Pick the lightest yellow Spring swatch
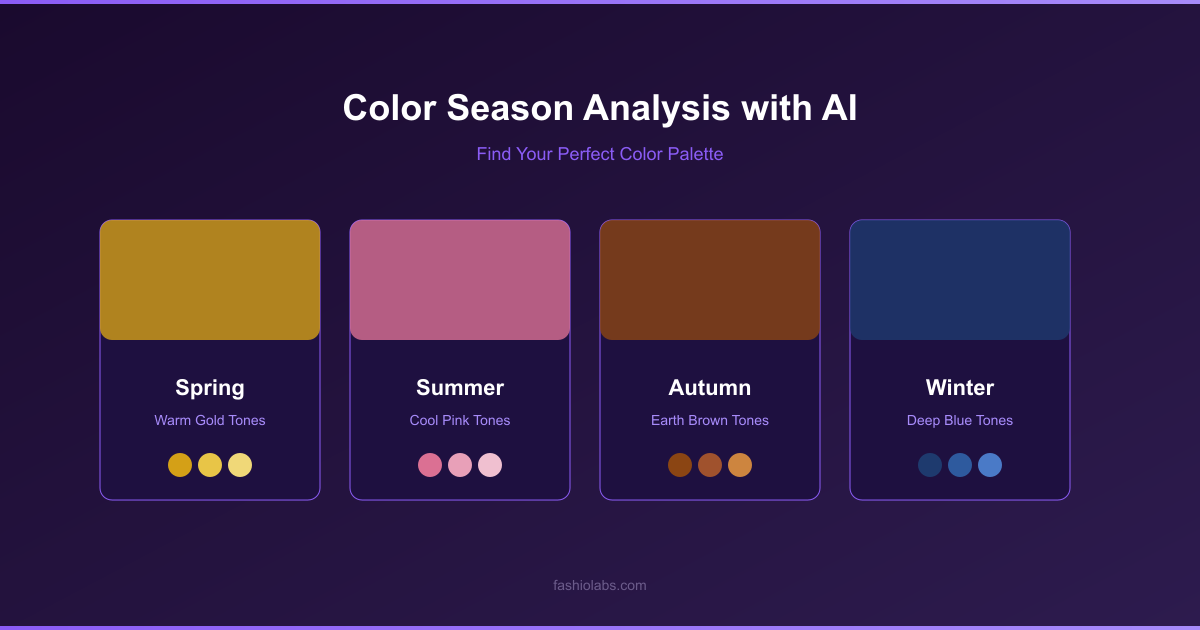Image resolution: width=1200 pixels, height=630 pixels. pos(240,465)
